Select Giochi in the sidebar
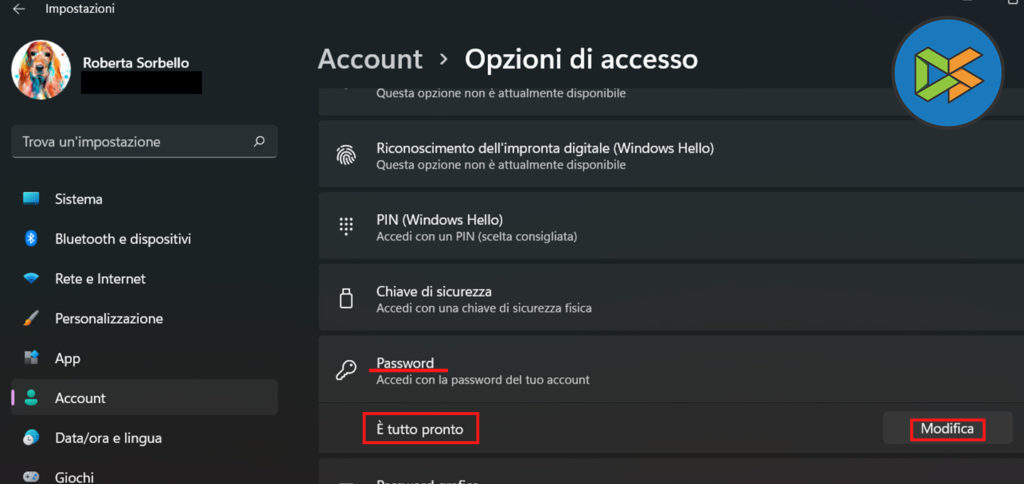 [x=75, y=476]
